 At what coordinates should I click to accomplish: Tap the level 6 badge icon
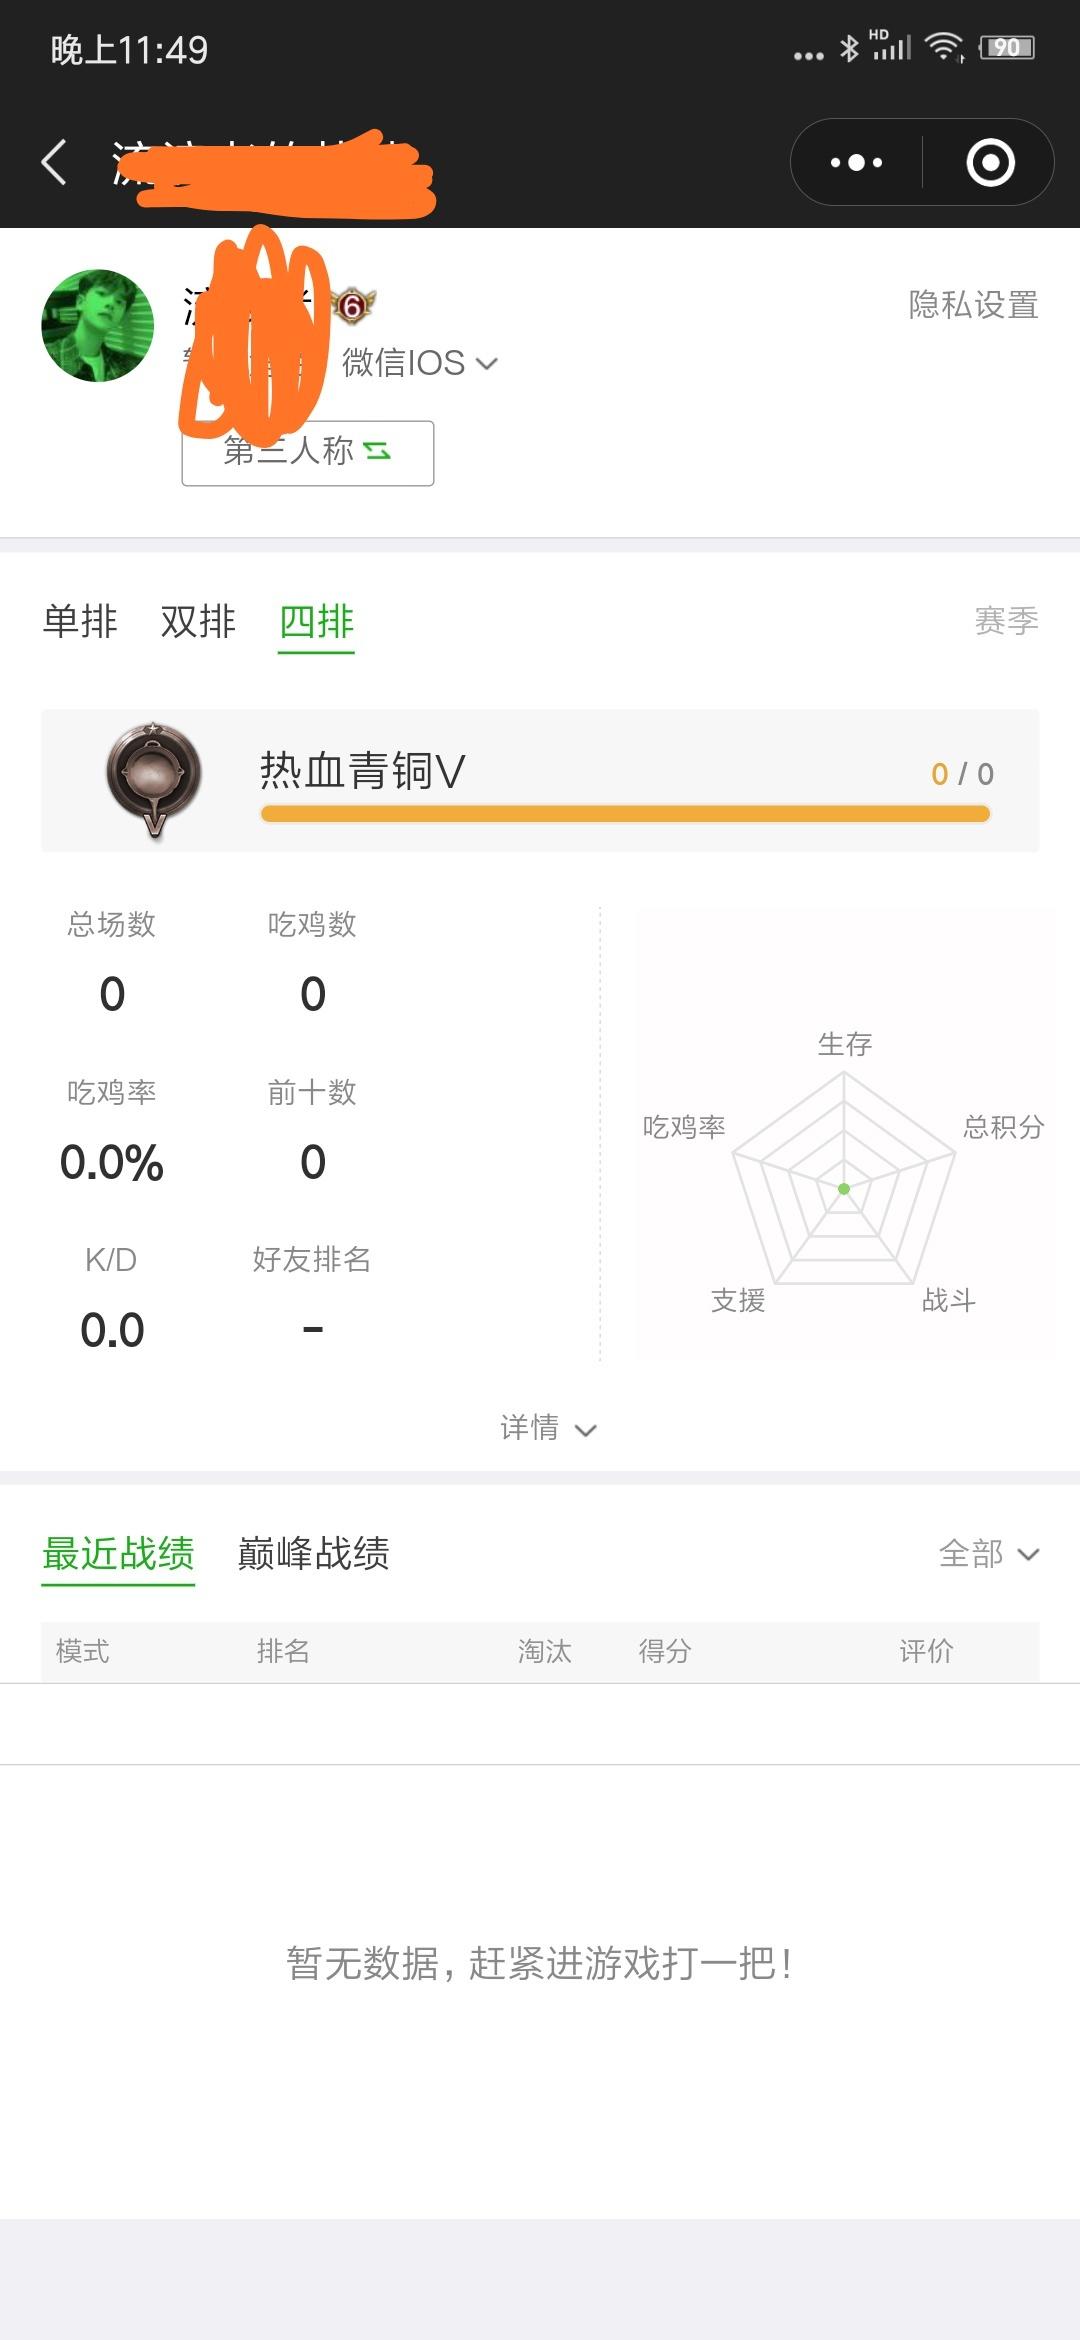point(352,305)
